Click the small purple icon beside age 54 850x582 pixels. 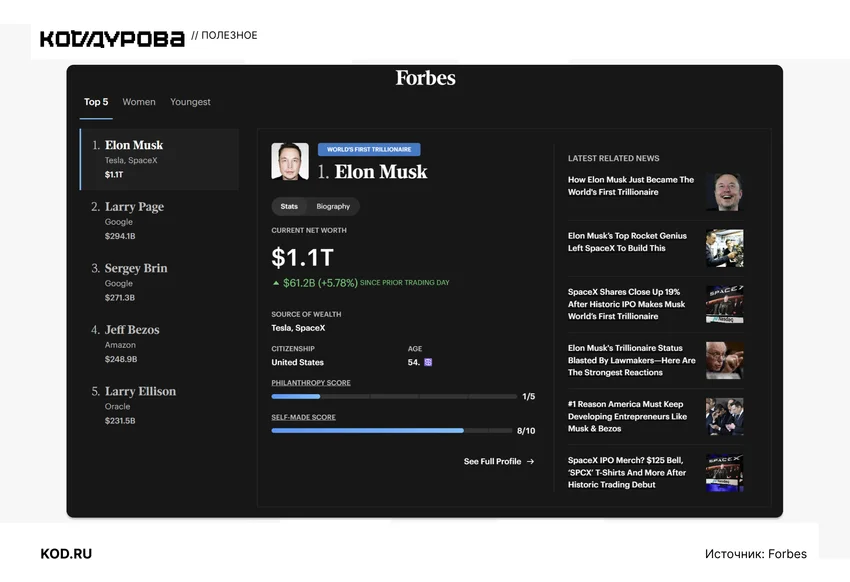coord(428,362)
